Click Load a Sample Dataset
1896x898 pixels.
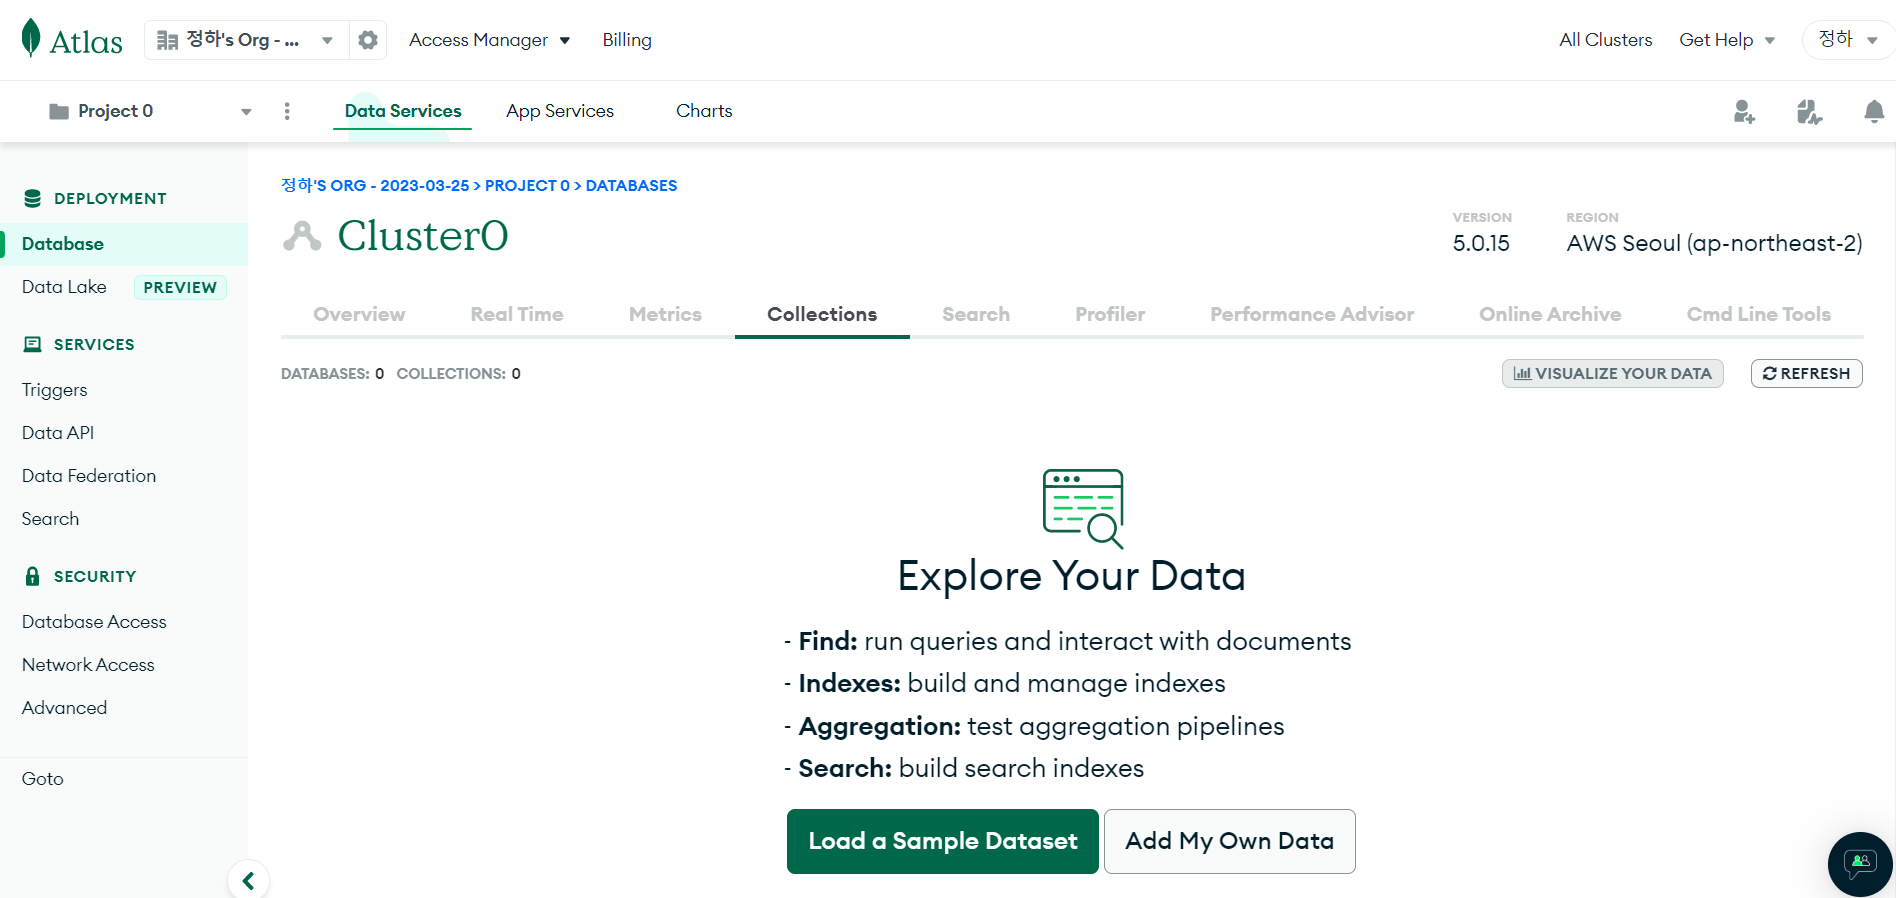coord(942,841)
